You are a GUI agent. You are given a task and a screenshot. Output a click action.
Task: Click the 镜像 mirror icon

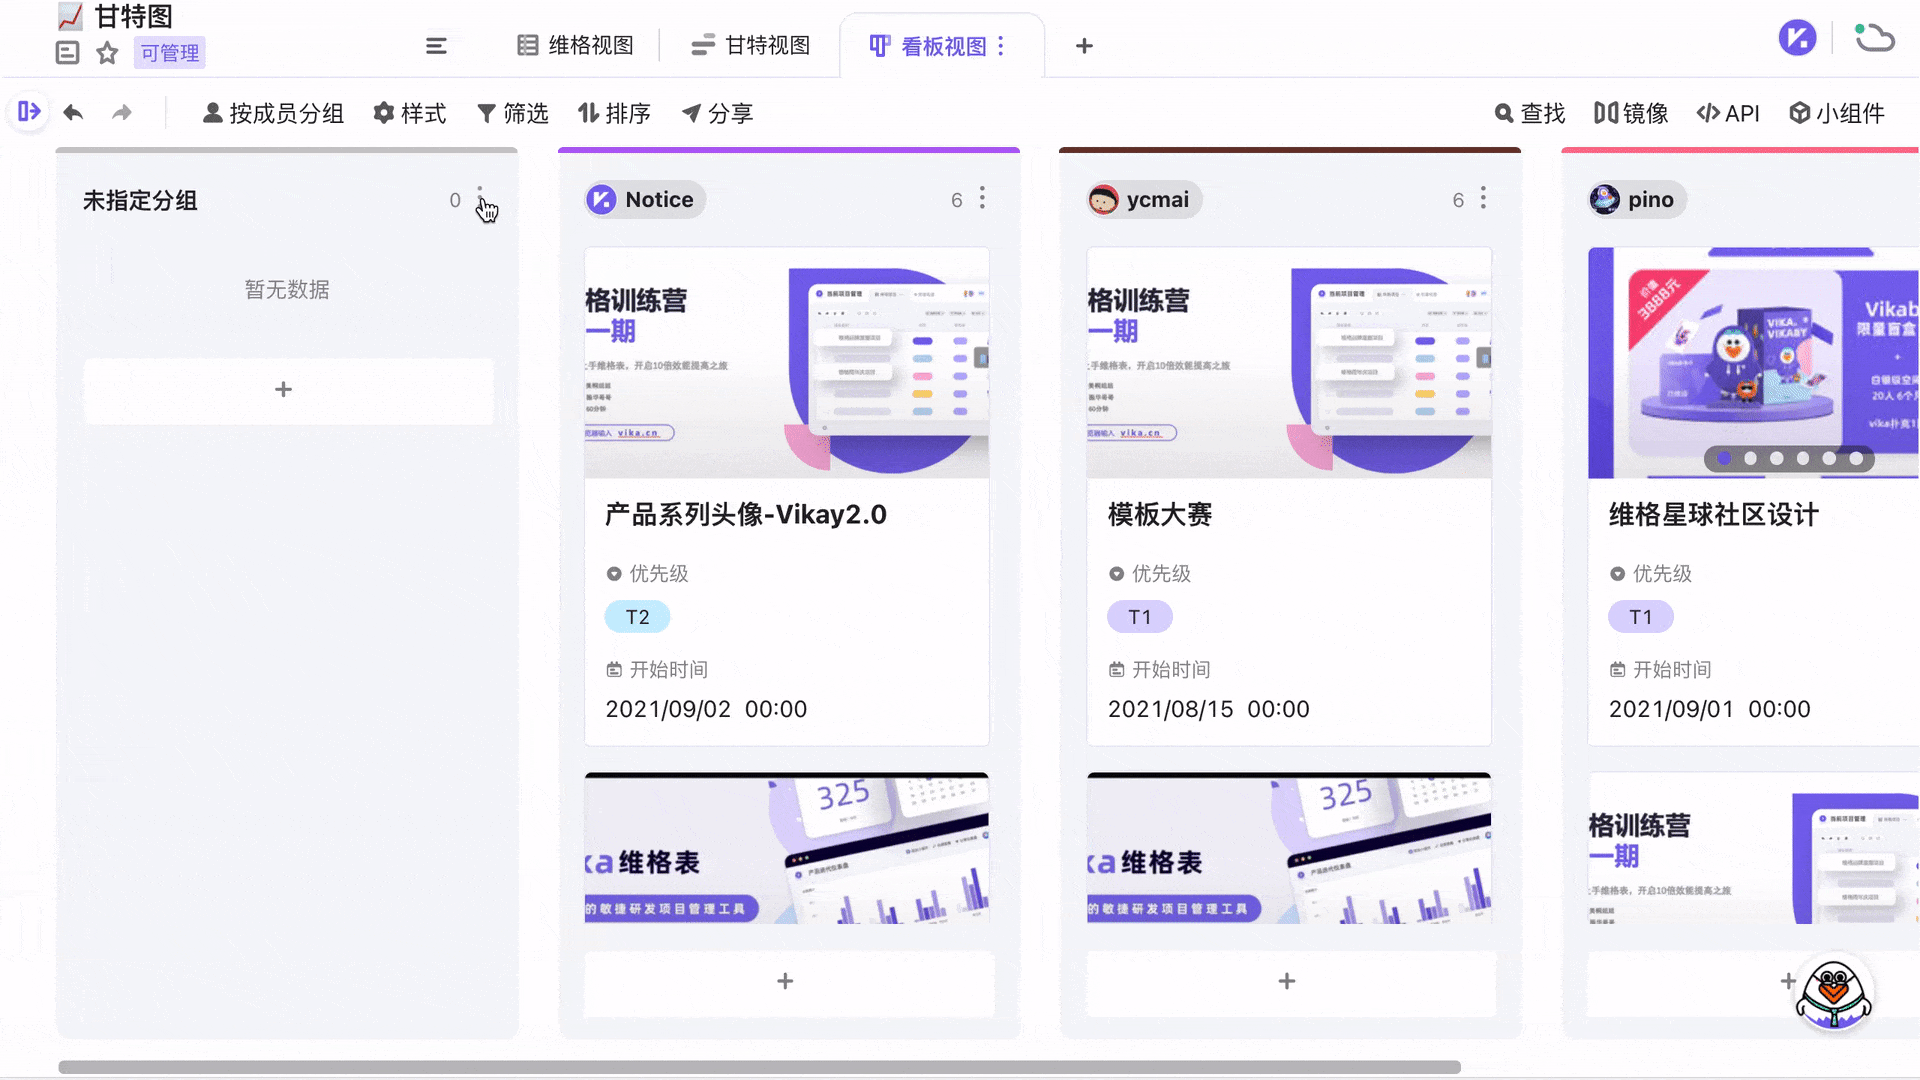click(x=1628, y=113)
